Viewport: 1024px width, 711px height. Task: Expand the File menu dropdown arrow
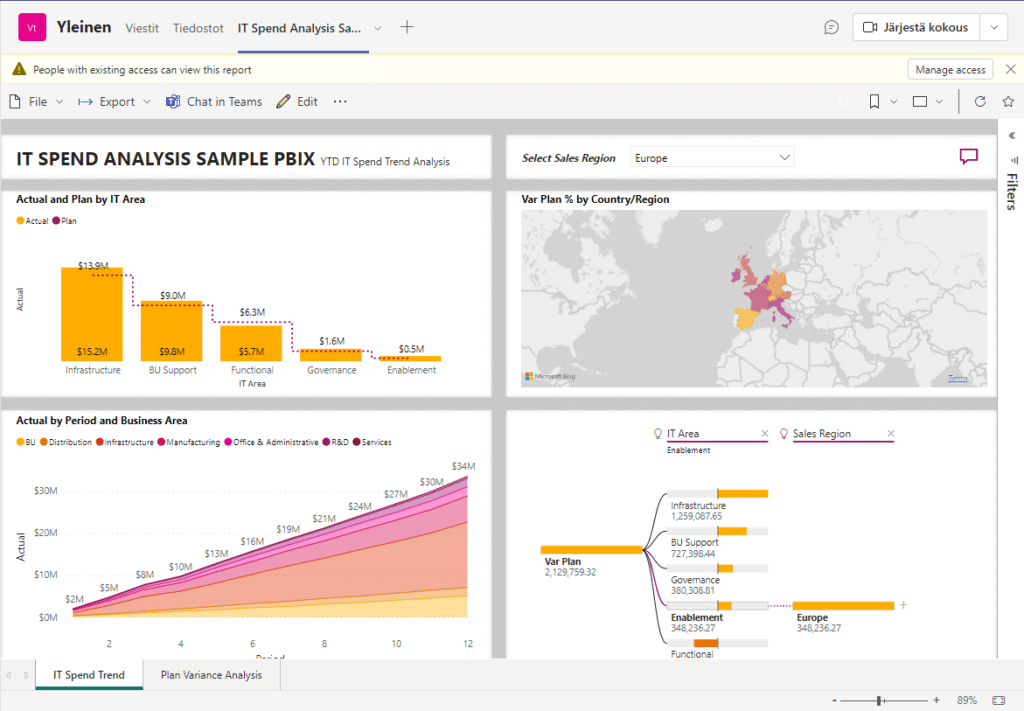point(59,102)
